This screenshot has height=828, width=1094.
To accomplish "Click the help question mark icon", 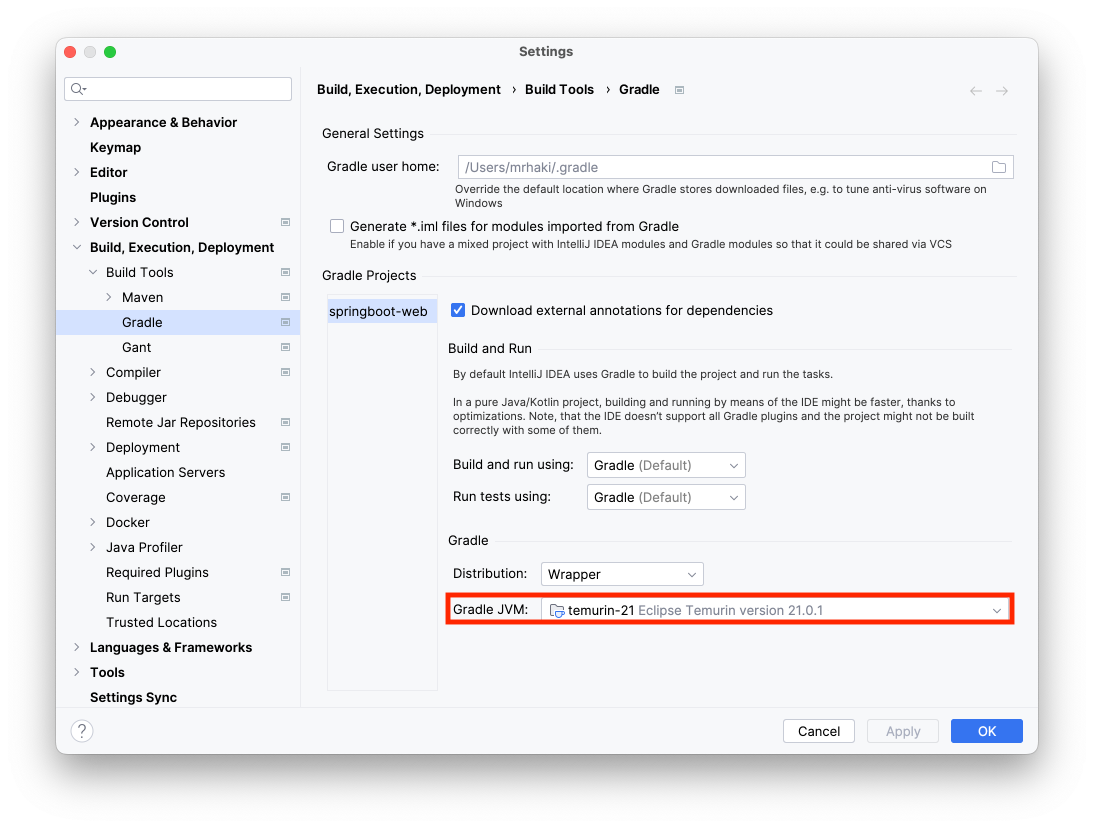I will (81, 730).
